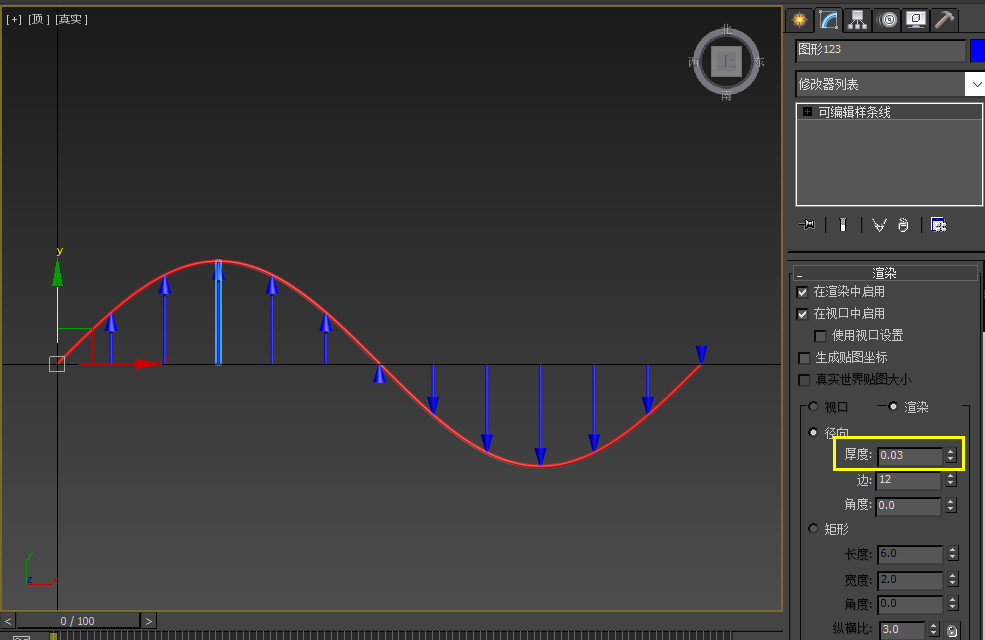
Task: Click the rectangular 角度 spinner arrows
Action: point(953,604)
